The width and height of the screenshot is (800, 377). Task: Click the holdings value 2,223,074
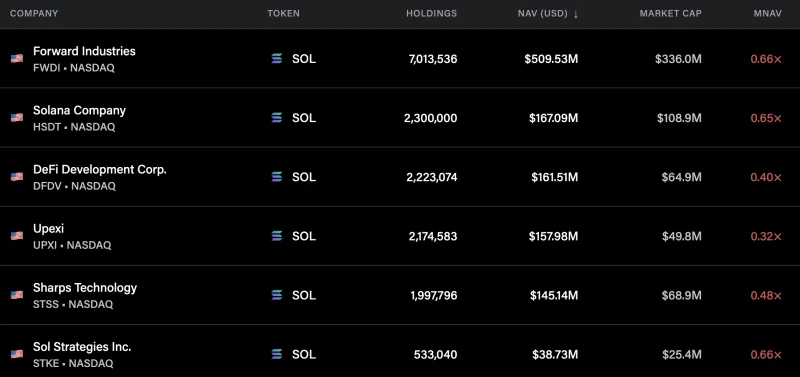pos(432,178)
